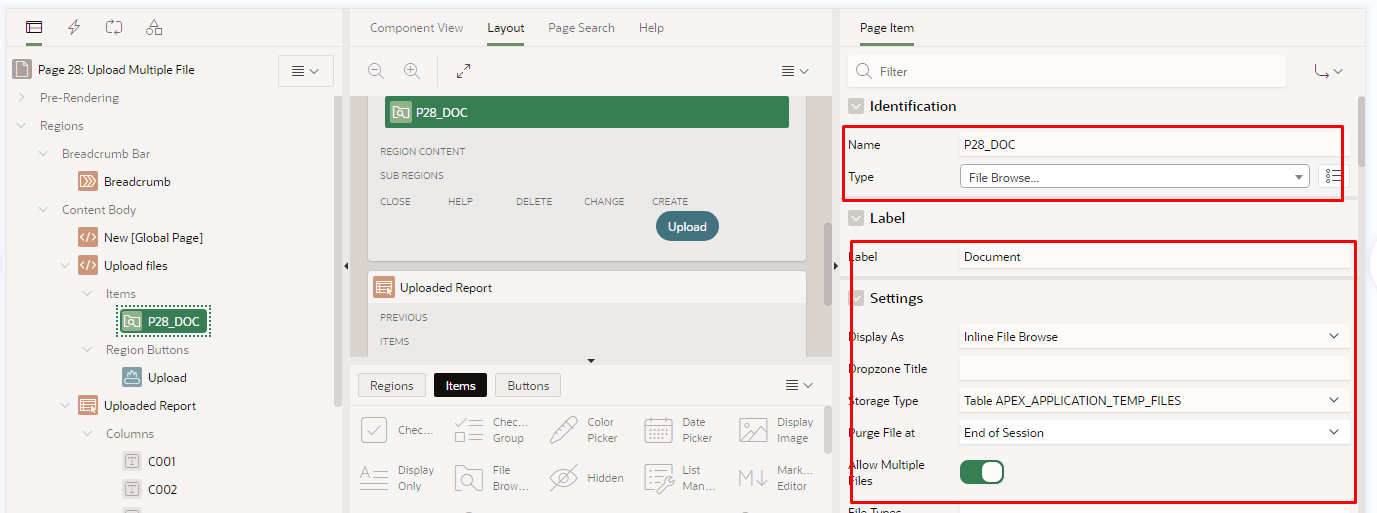Image resolution: width=1377 pixels, height=513 pixels.
Task: Pick the Color Picker gallery item
Action: (x=586, y=430)
